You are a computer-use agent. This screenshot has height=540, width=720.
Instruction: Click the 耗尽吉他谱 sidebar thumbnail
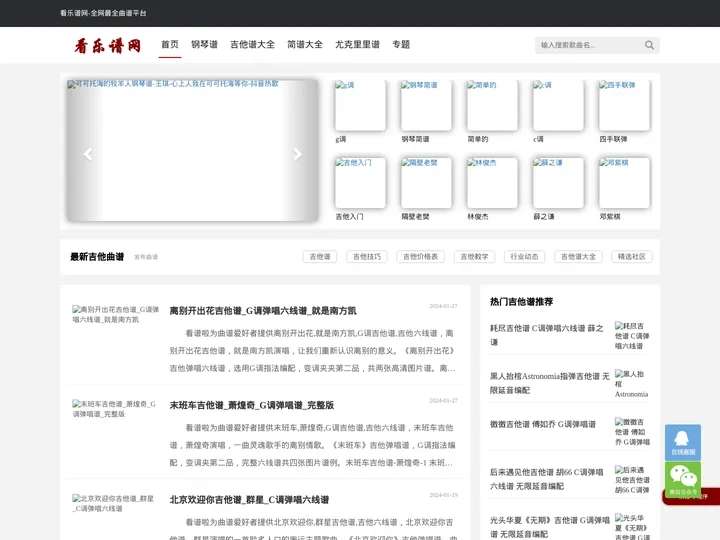point(632,336)
